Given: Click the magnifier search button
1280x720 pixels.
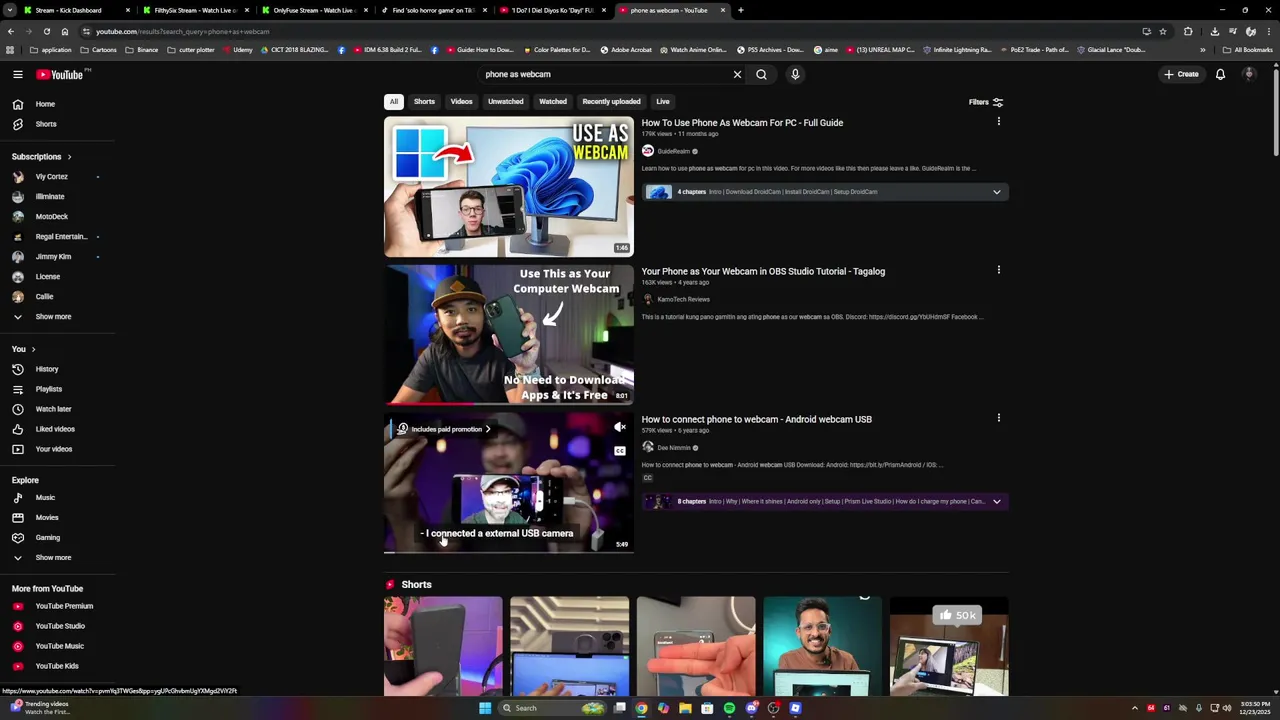Looking at the screenshot, I should pos(761,74).
